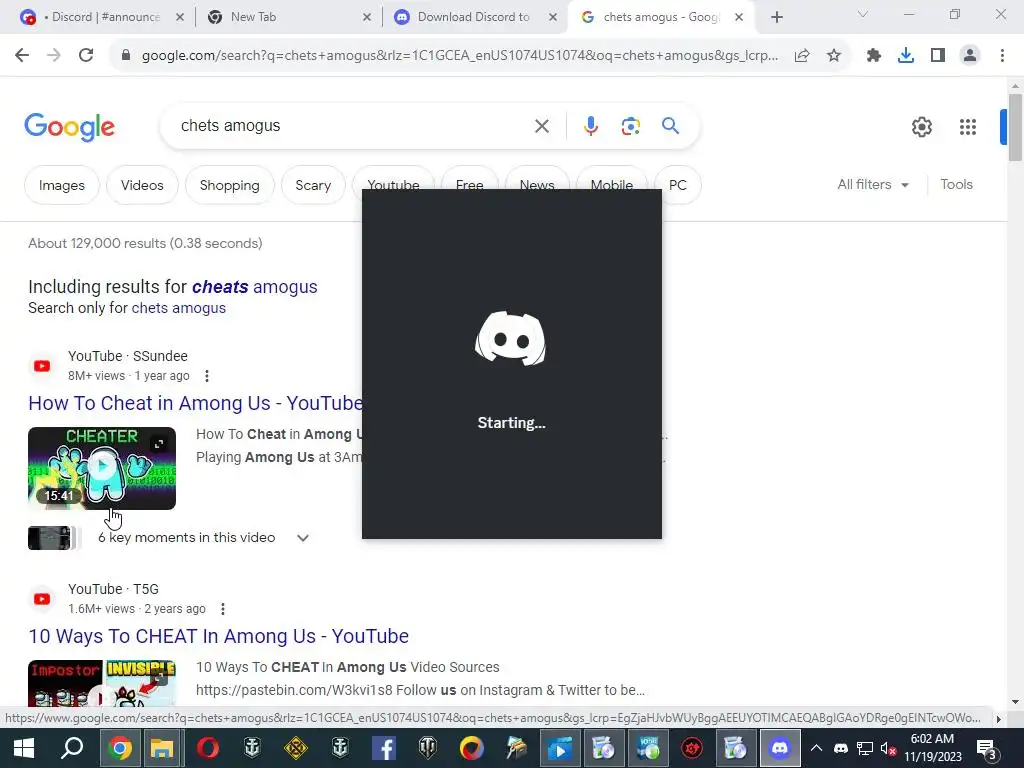1024x768 pixels.
Task: Close the New Tab tab
Action: 367,18
